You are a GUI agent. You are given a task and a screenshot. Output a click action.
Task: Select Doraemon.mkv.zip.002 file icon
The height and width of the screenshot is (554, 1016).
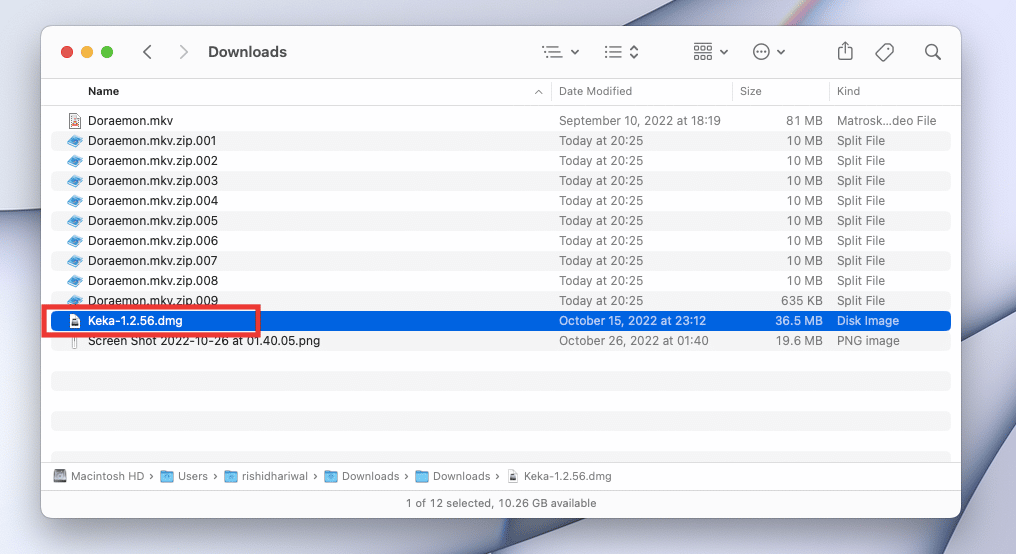[75, 161]
